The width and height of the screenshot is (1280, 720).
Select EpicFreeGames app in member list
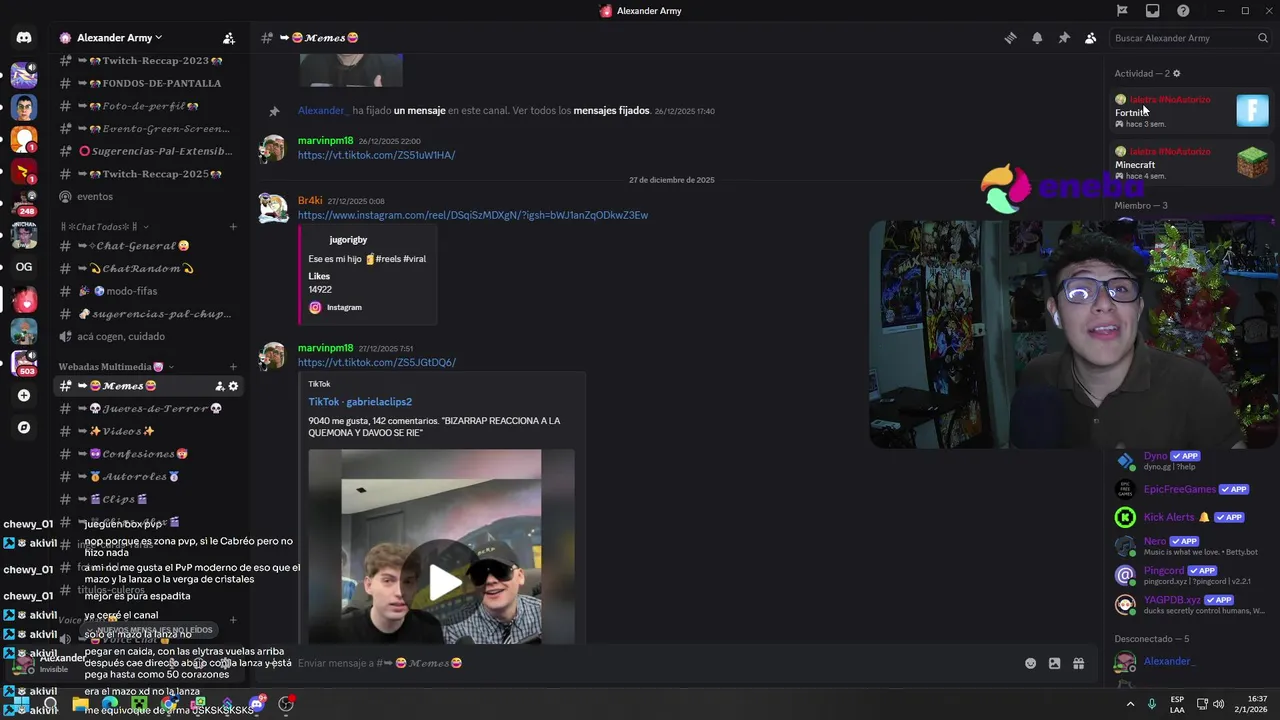coord(1190,489)
